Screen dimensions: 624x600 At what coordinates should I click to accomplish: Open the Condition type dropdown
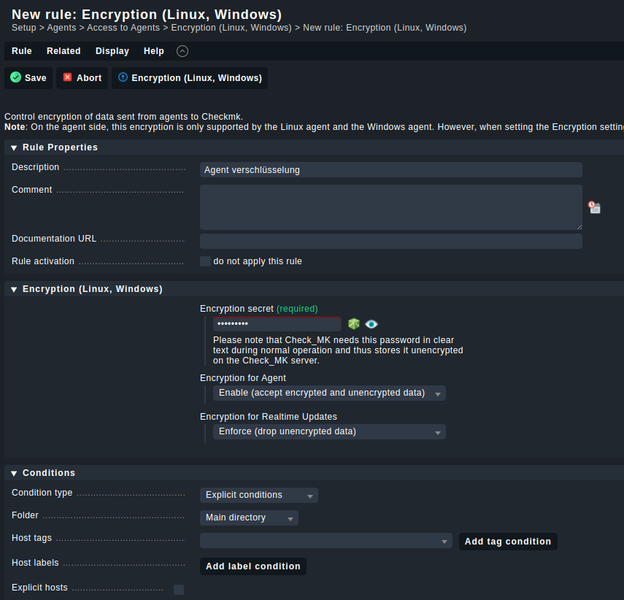click(x=259, y=495)
